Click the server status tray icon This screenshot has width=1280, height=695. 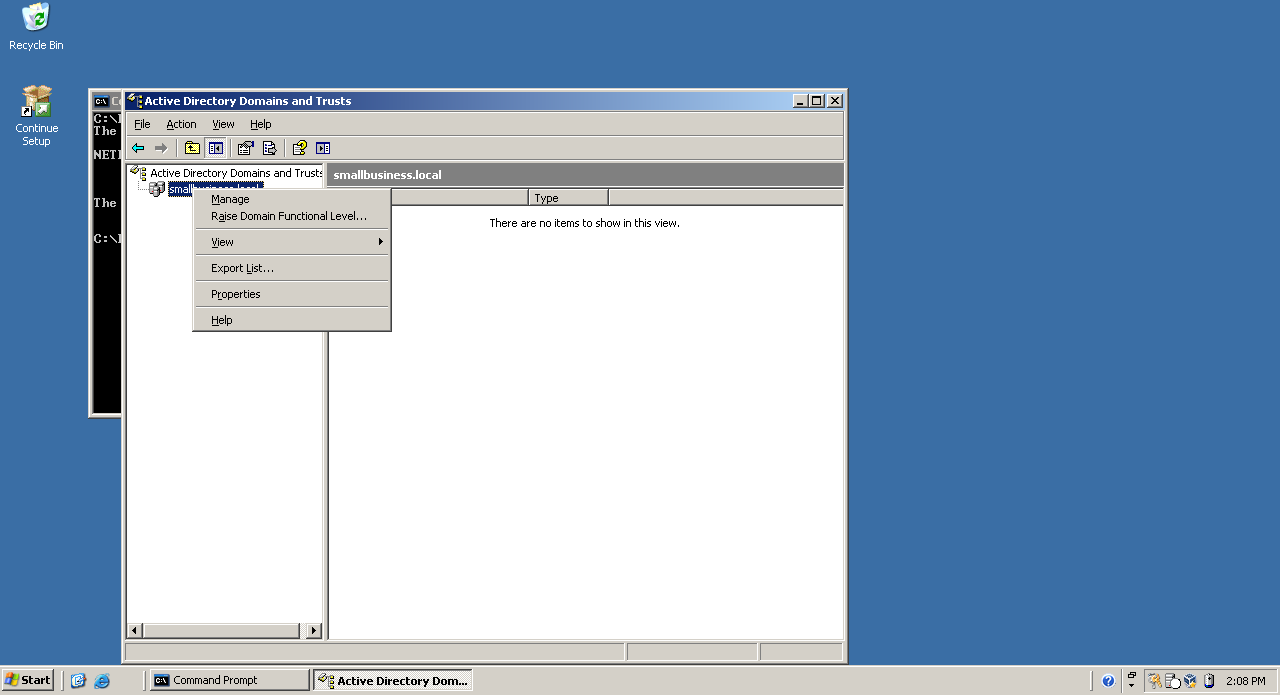tap(1173, 681)
